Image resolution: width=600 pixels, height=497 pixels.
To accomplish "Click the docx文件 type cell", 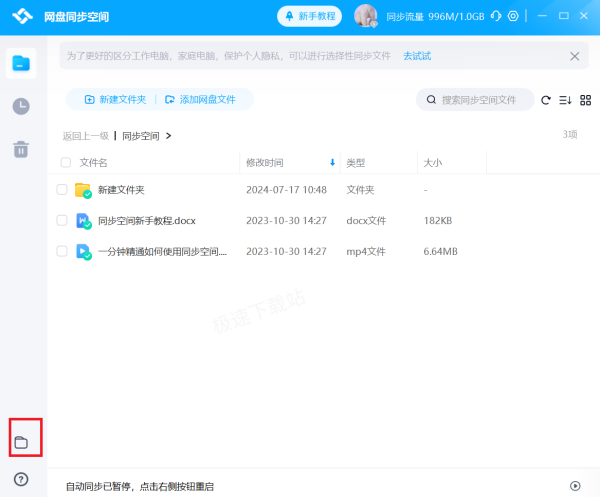I will (x=366, y=221).
